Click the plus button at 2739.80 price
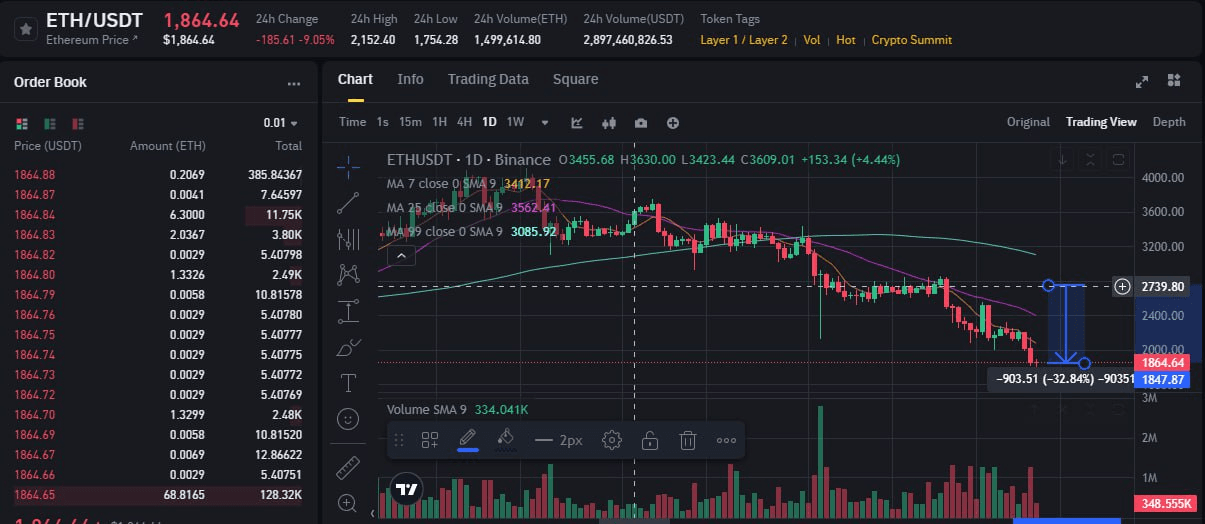Screen dimensions: 1205x524 click(x=1122, y=287)
